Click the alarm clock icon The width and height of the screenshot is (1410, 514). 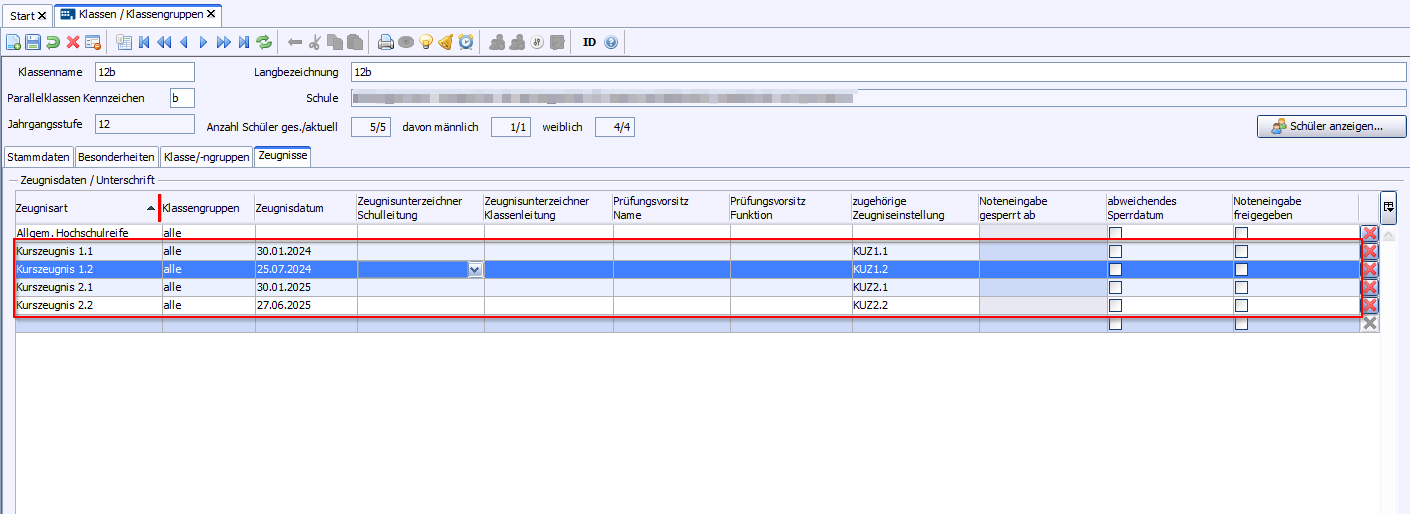coord(466,42)
